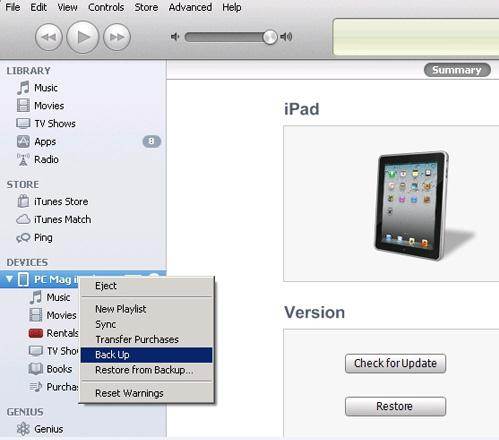Open the Apps library icon

[23, 141]
